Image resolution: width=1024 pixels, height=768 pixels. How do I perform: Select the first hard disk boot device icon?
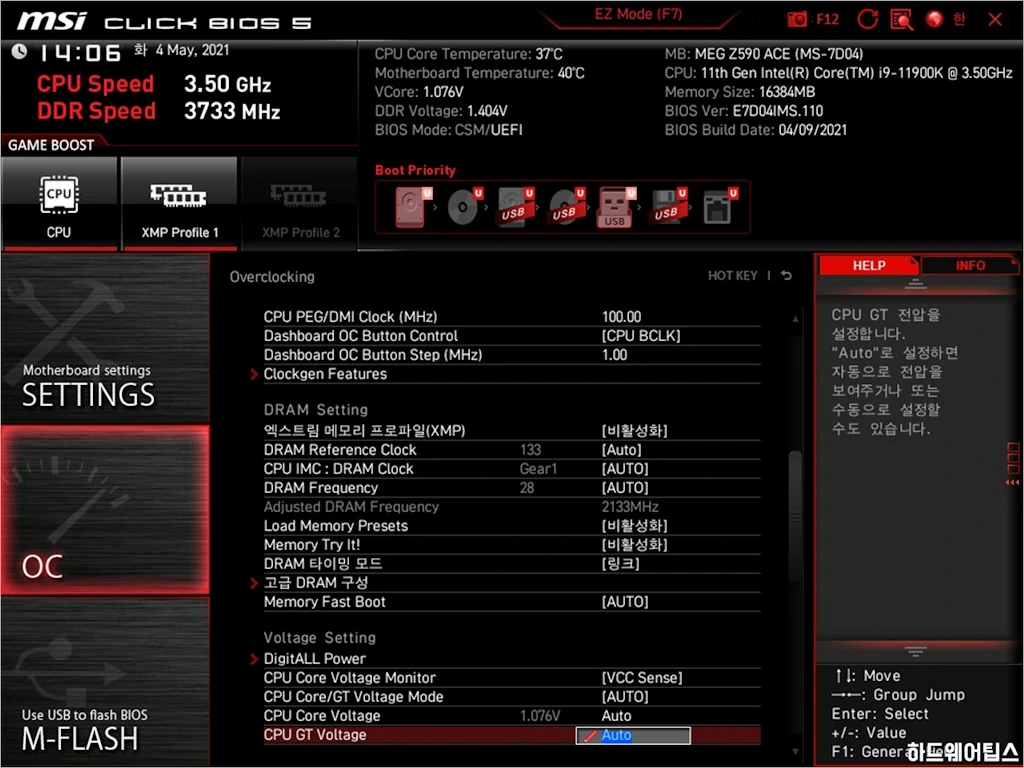tap(413, 206)
